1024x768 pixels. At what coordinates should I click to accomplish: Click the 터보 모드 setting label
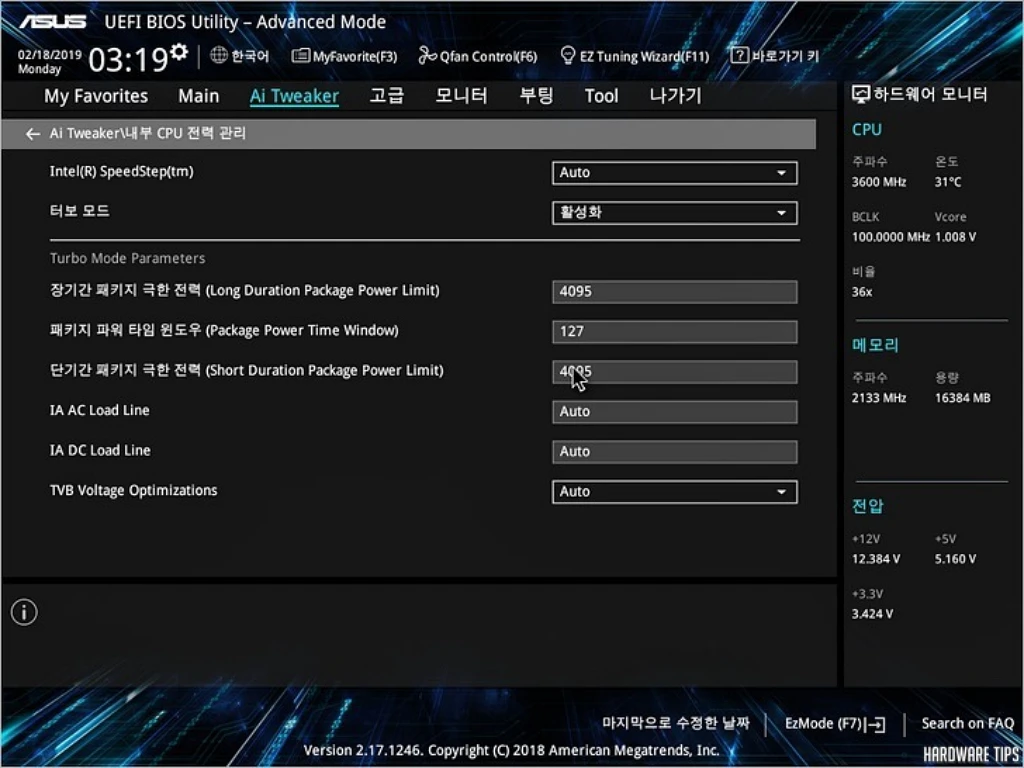pos(80,212)
